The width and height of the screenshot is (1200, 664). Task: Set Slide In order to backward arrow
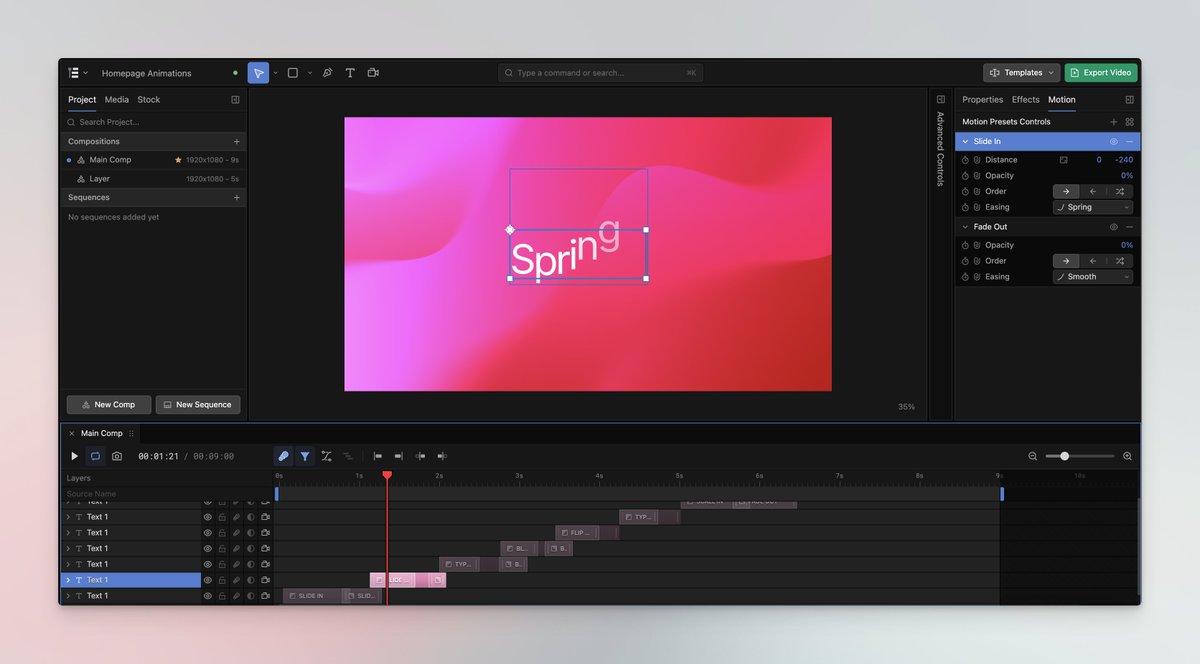(1093, 191)
